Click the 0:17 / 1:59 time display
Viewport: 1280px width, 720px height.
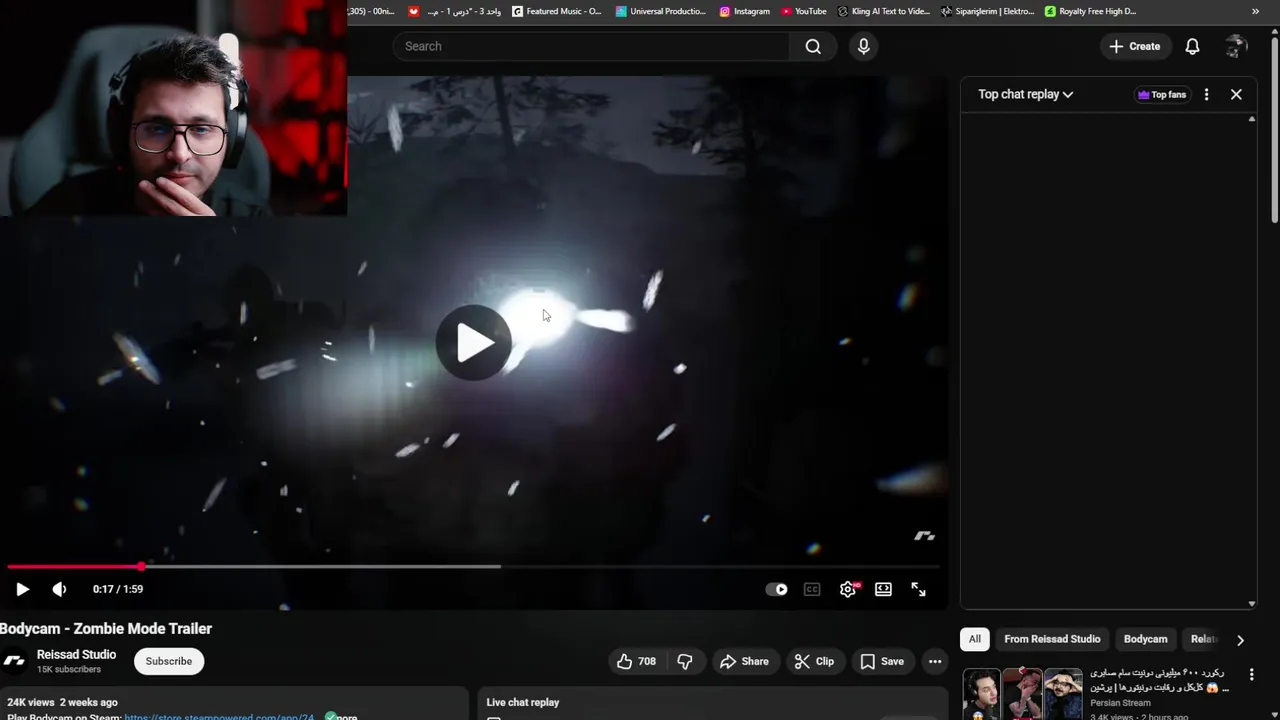coord(118,589)
